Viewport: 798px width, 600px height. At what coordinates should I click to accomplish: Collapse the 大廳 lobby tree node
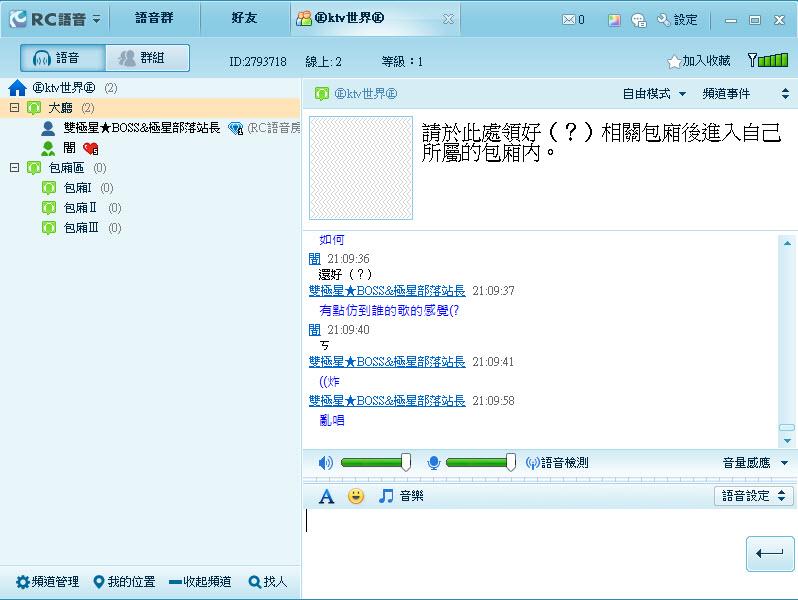[x=15, y=108]
